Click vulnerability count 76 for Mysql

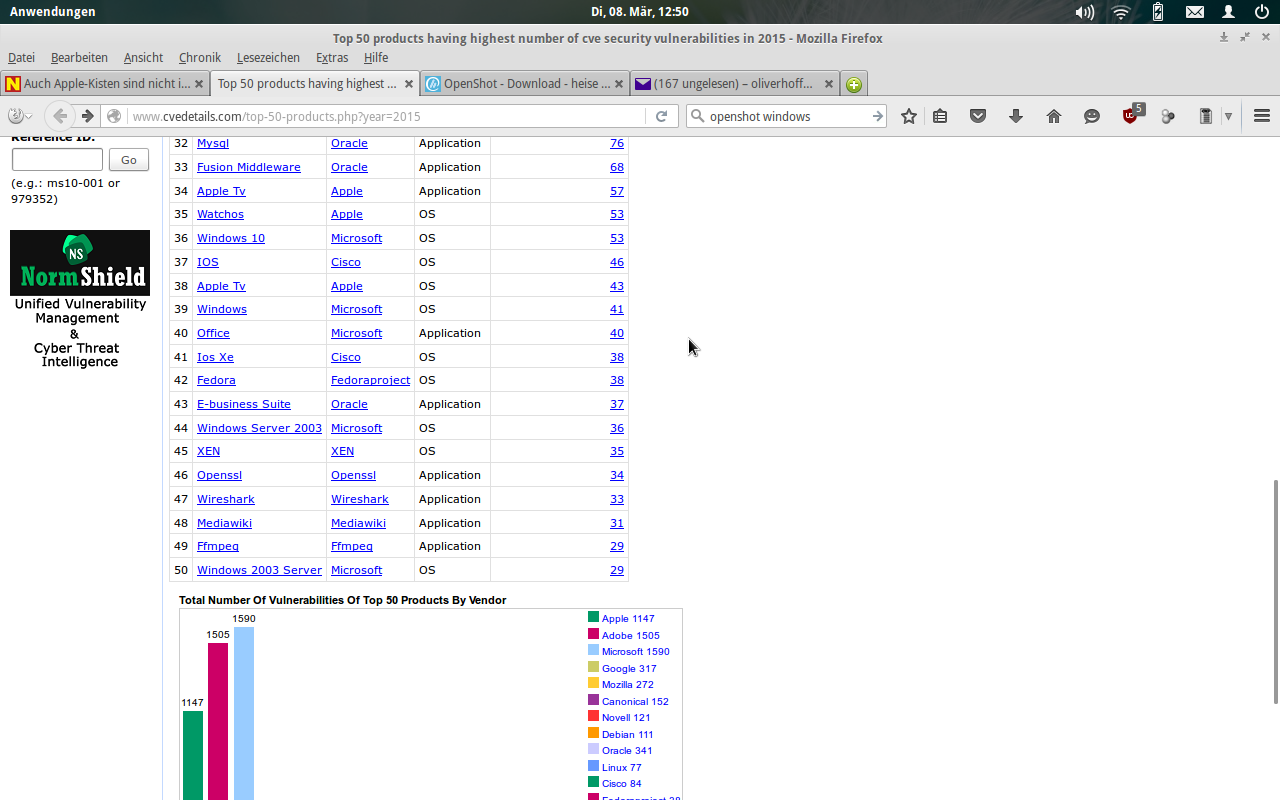[617, 143]
